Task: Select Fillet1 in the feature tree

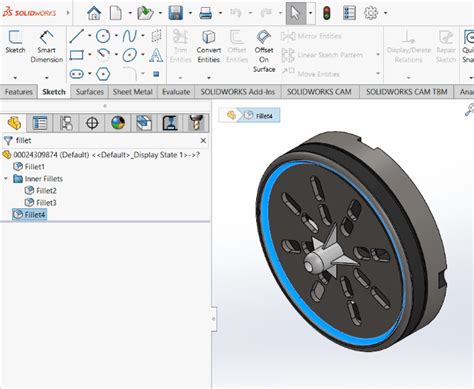Action: coord(29,166)
